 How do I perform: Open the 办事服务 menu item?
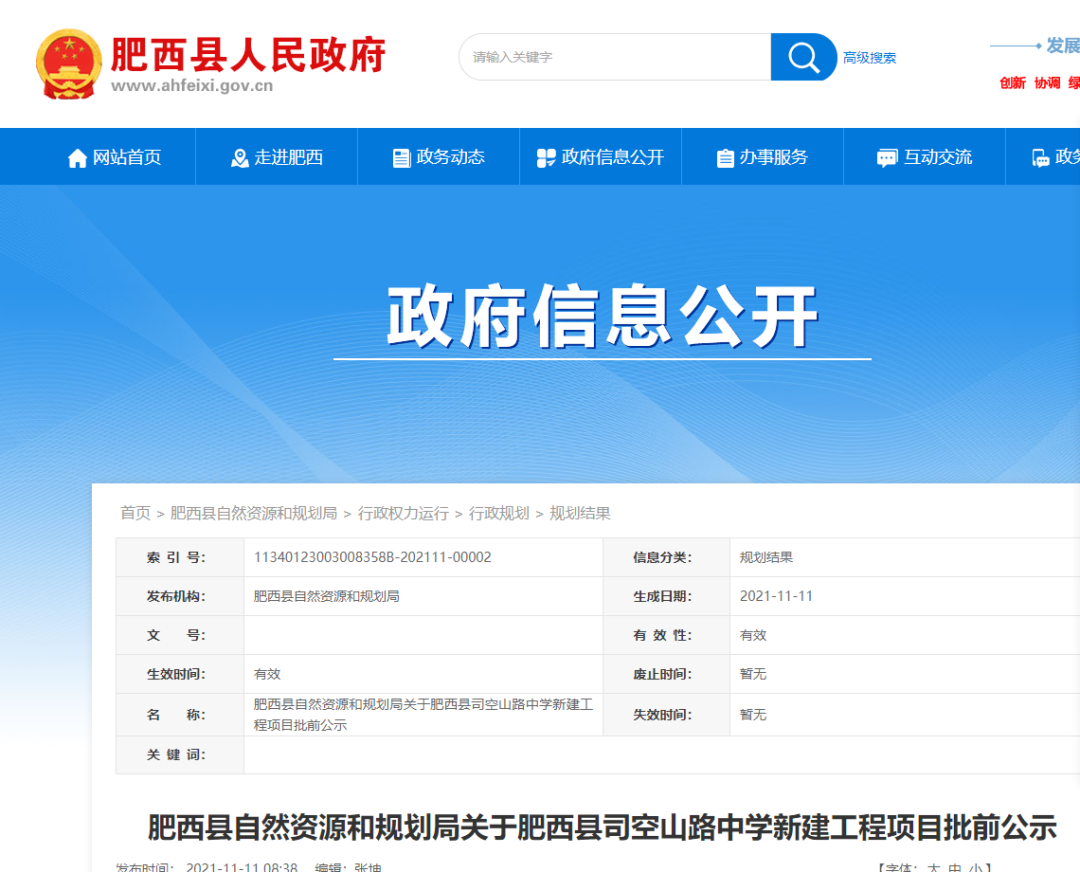(762, 157)
